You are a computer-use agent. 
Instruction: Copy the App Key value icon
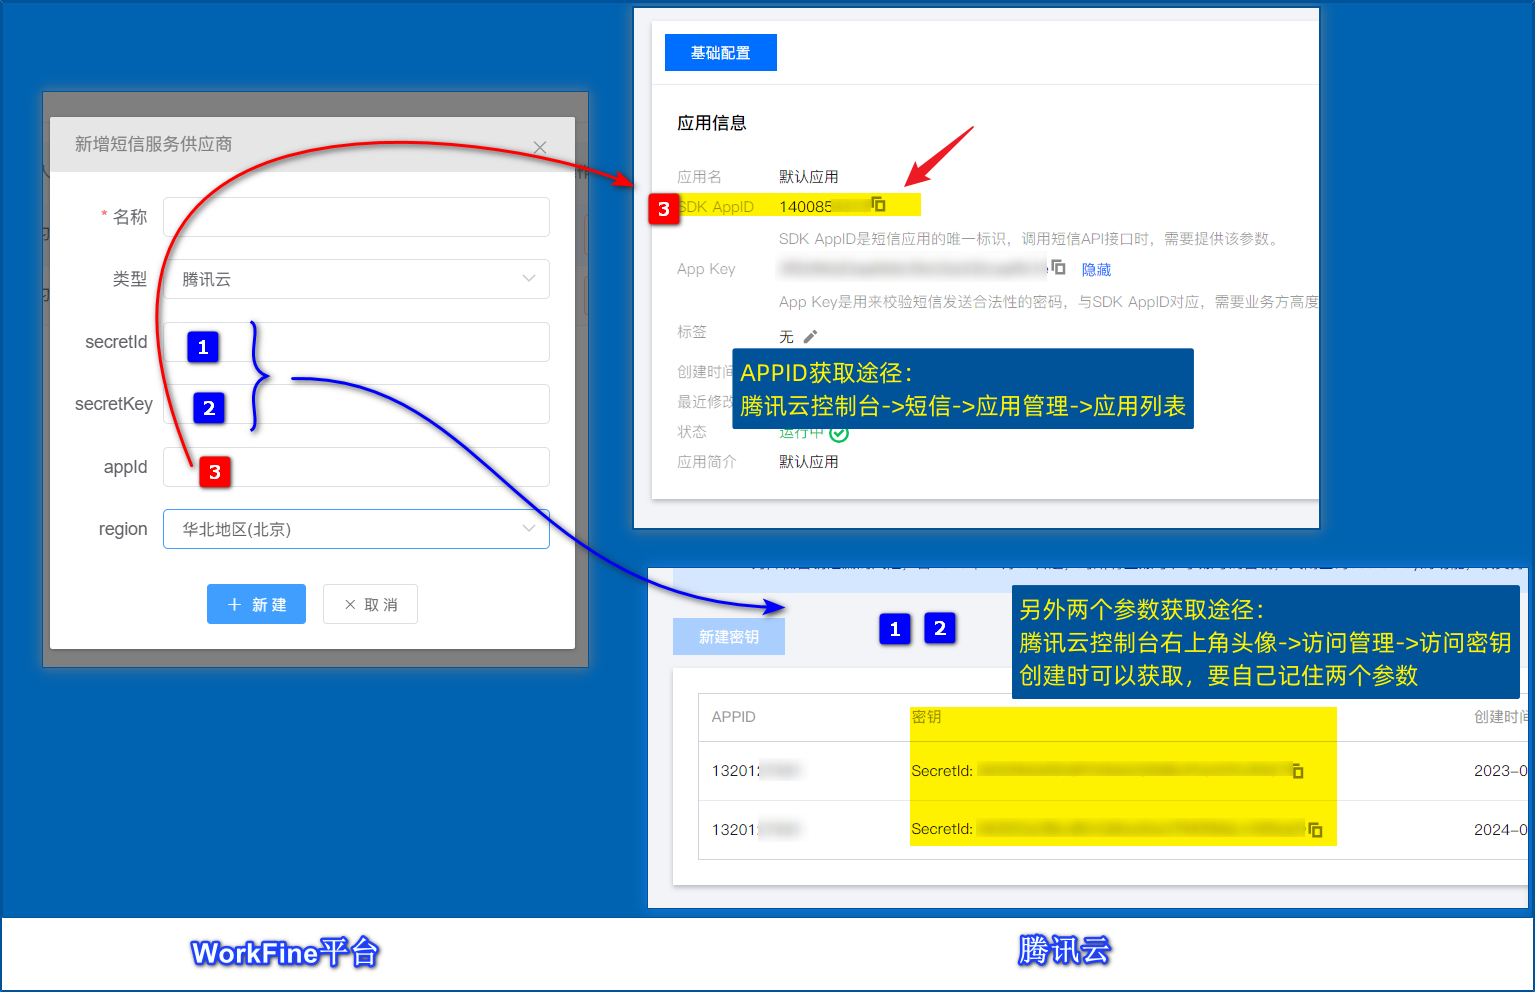pyautogui.click(x=1058, y=267)
